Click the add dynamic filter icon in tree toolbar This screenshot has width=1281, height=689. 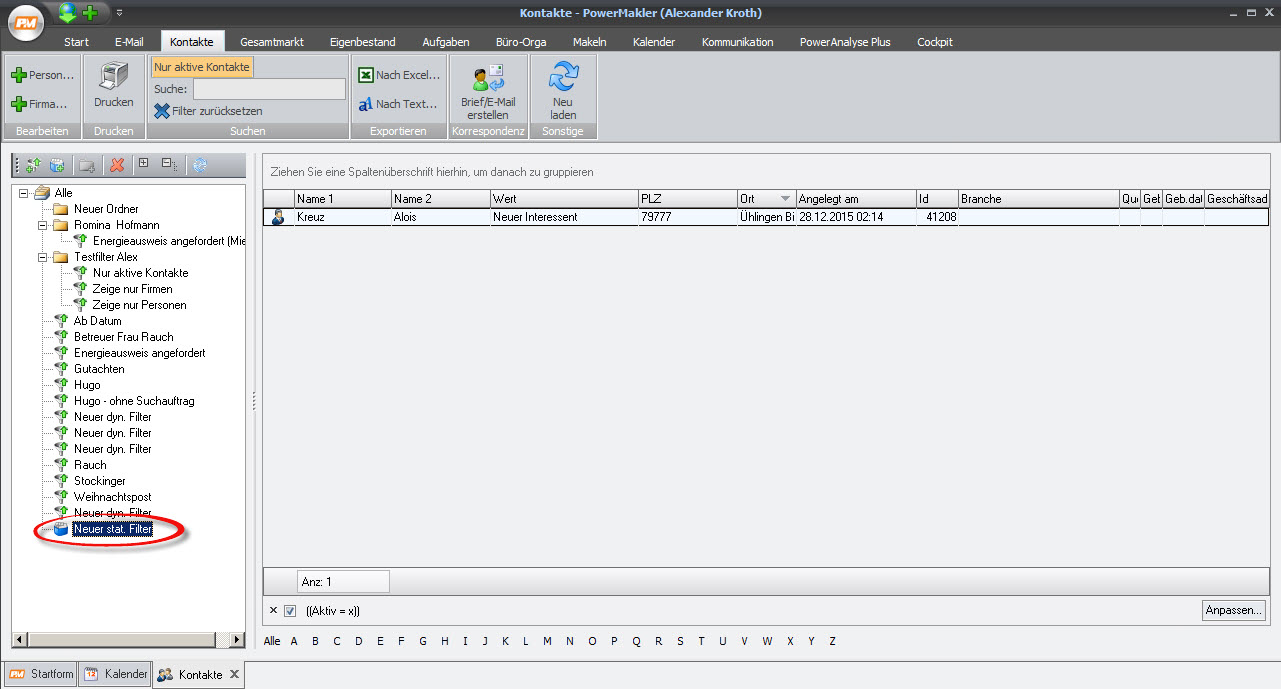pos(33,165)
